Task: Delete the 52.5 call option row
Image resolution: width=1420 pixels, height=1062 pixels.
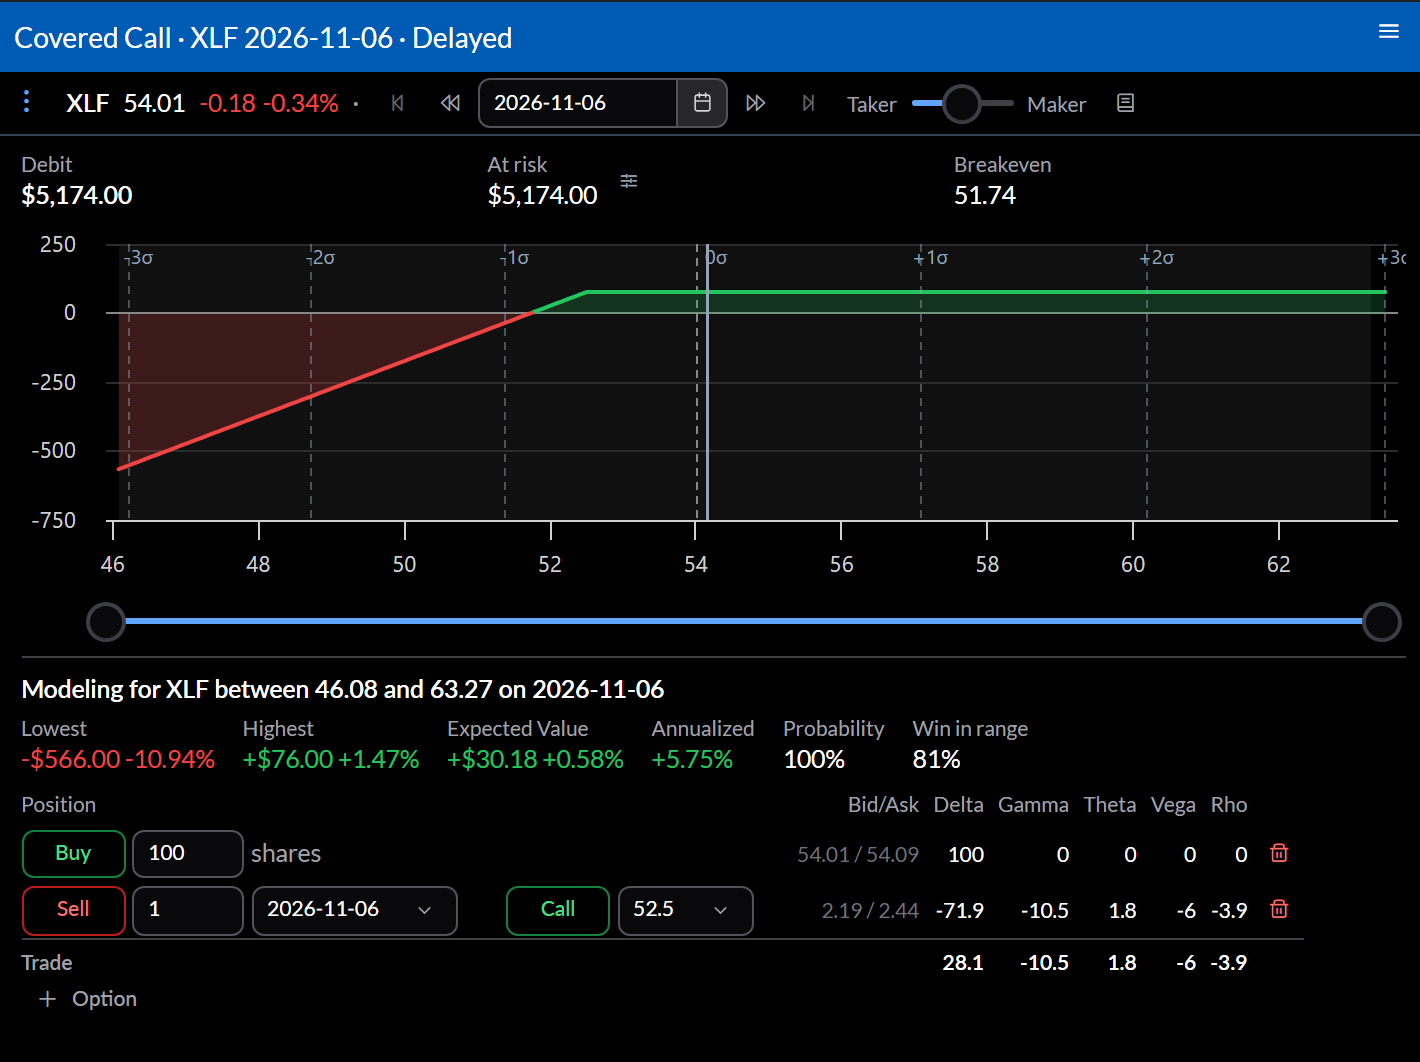Action: 1279,909
